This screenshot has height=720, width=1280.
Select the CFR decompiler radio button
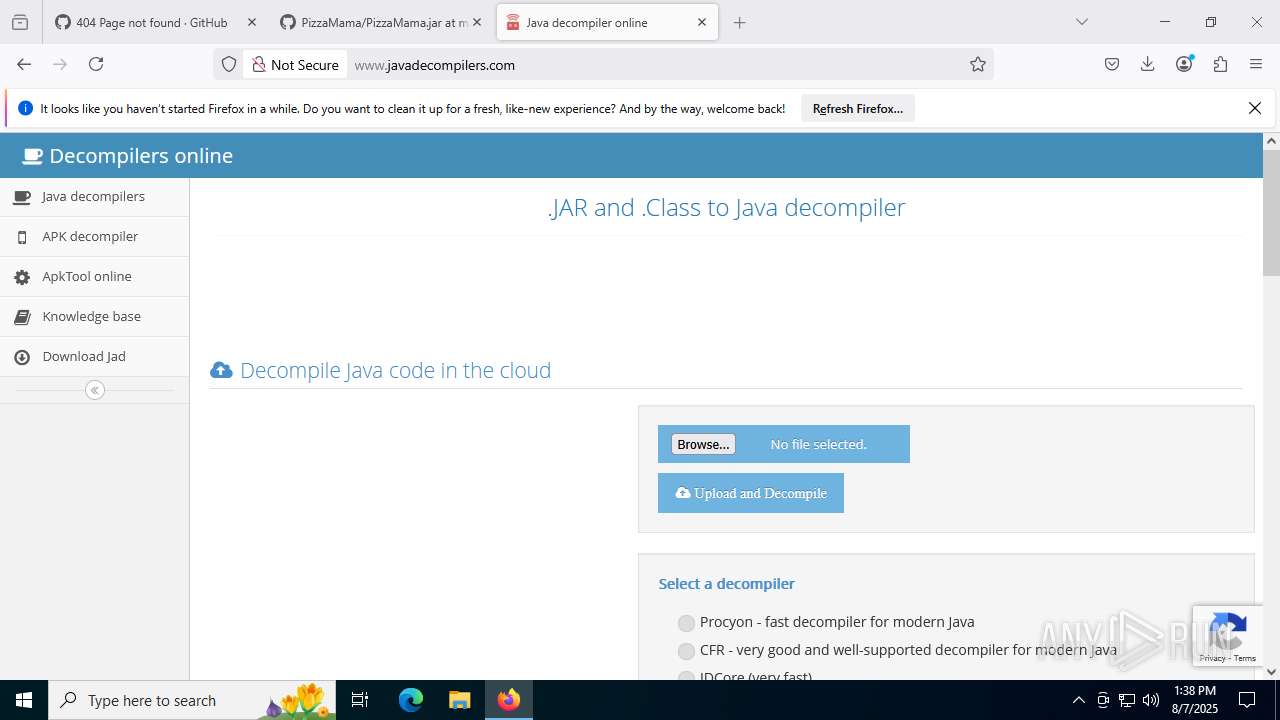(686, 651)
